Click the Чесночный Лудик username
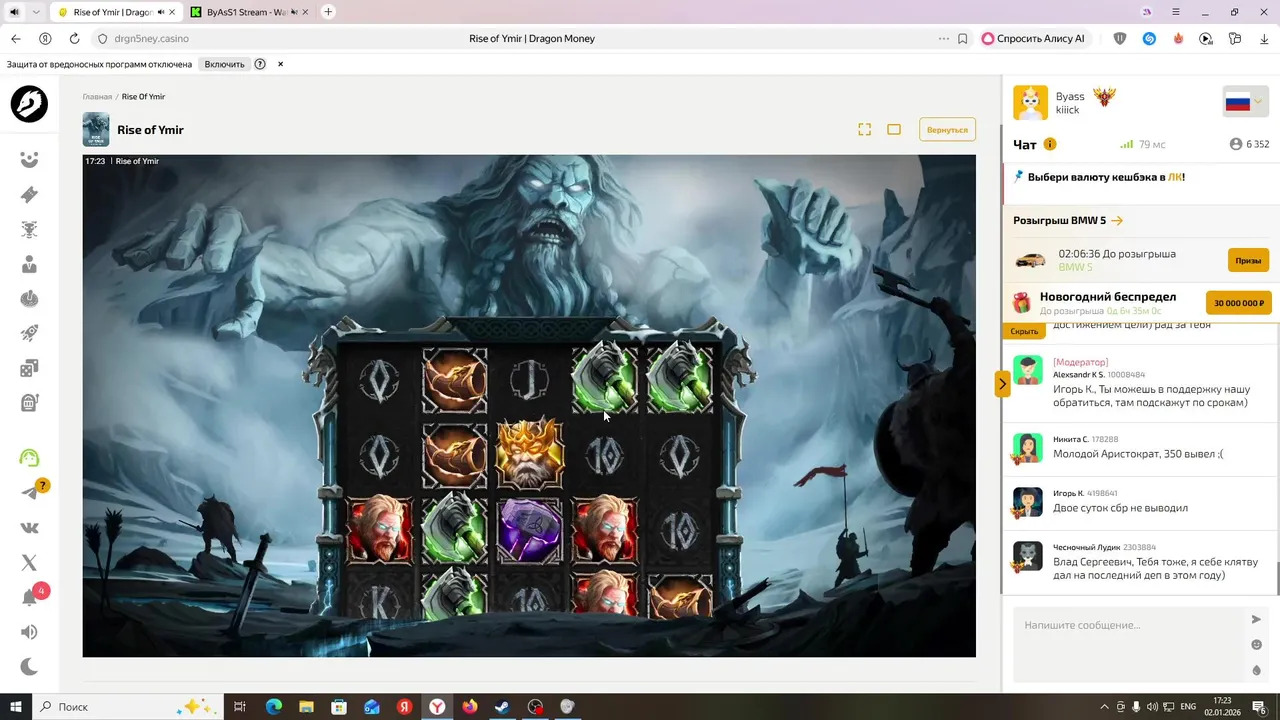 [x=1086, y=547]
